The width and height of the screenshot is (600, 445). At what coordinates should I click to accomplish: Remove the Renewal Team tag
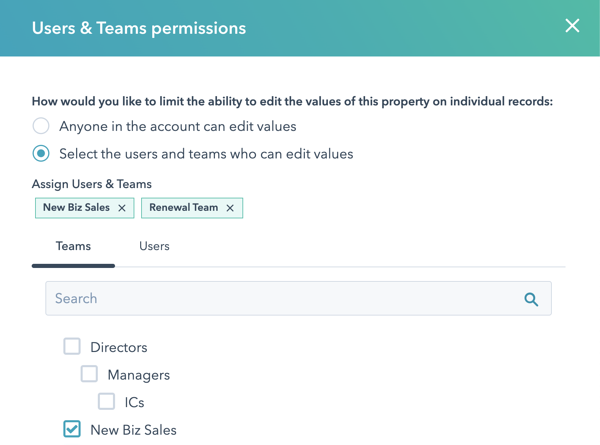230,208
